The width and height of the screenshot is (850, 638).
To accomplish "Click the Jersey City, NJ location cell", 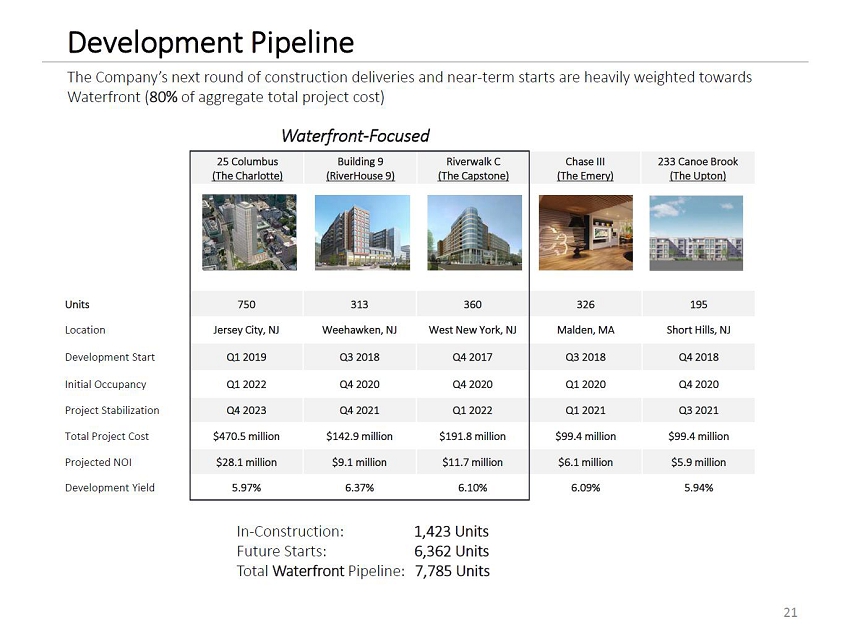I will point(247,330).
